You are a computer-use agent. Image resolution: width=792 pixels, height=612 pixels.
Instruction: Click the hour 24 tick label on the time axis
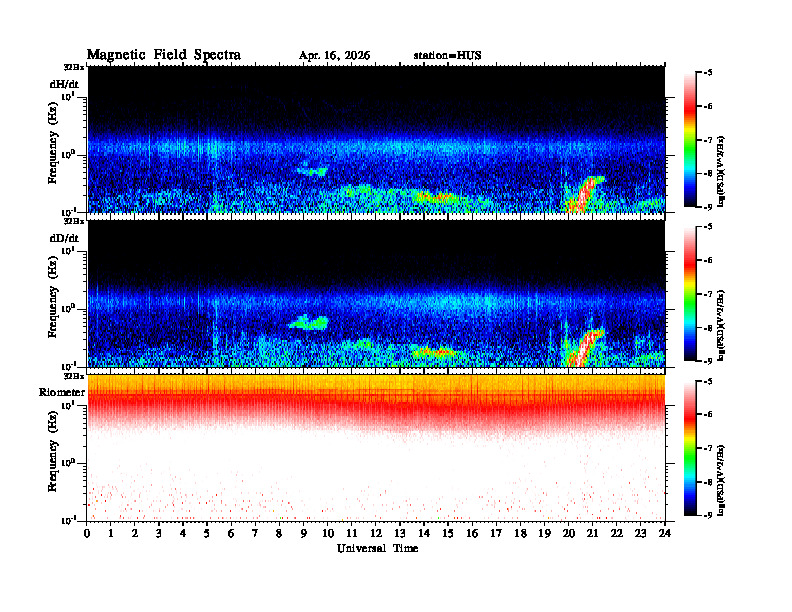coord(665,534)
